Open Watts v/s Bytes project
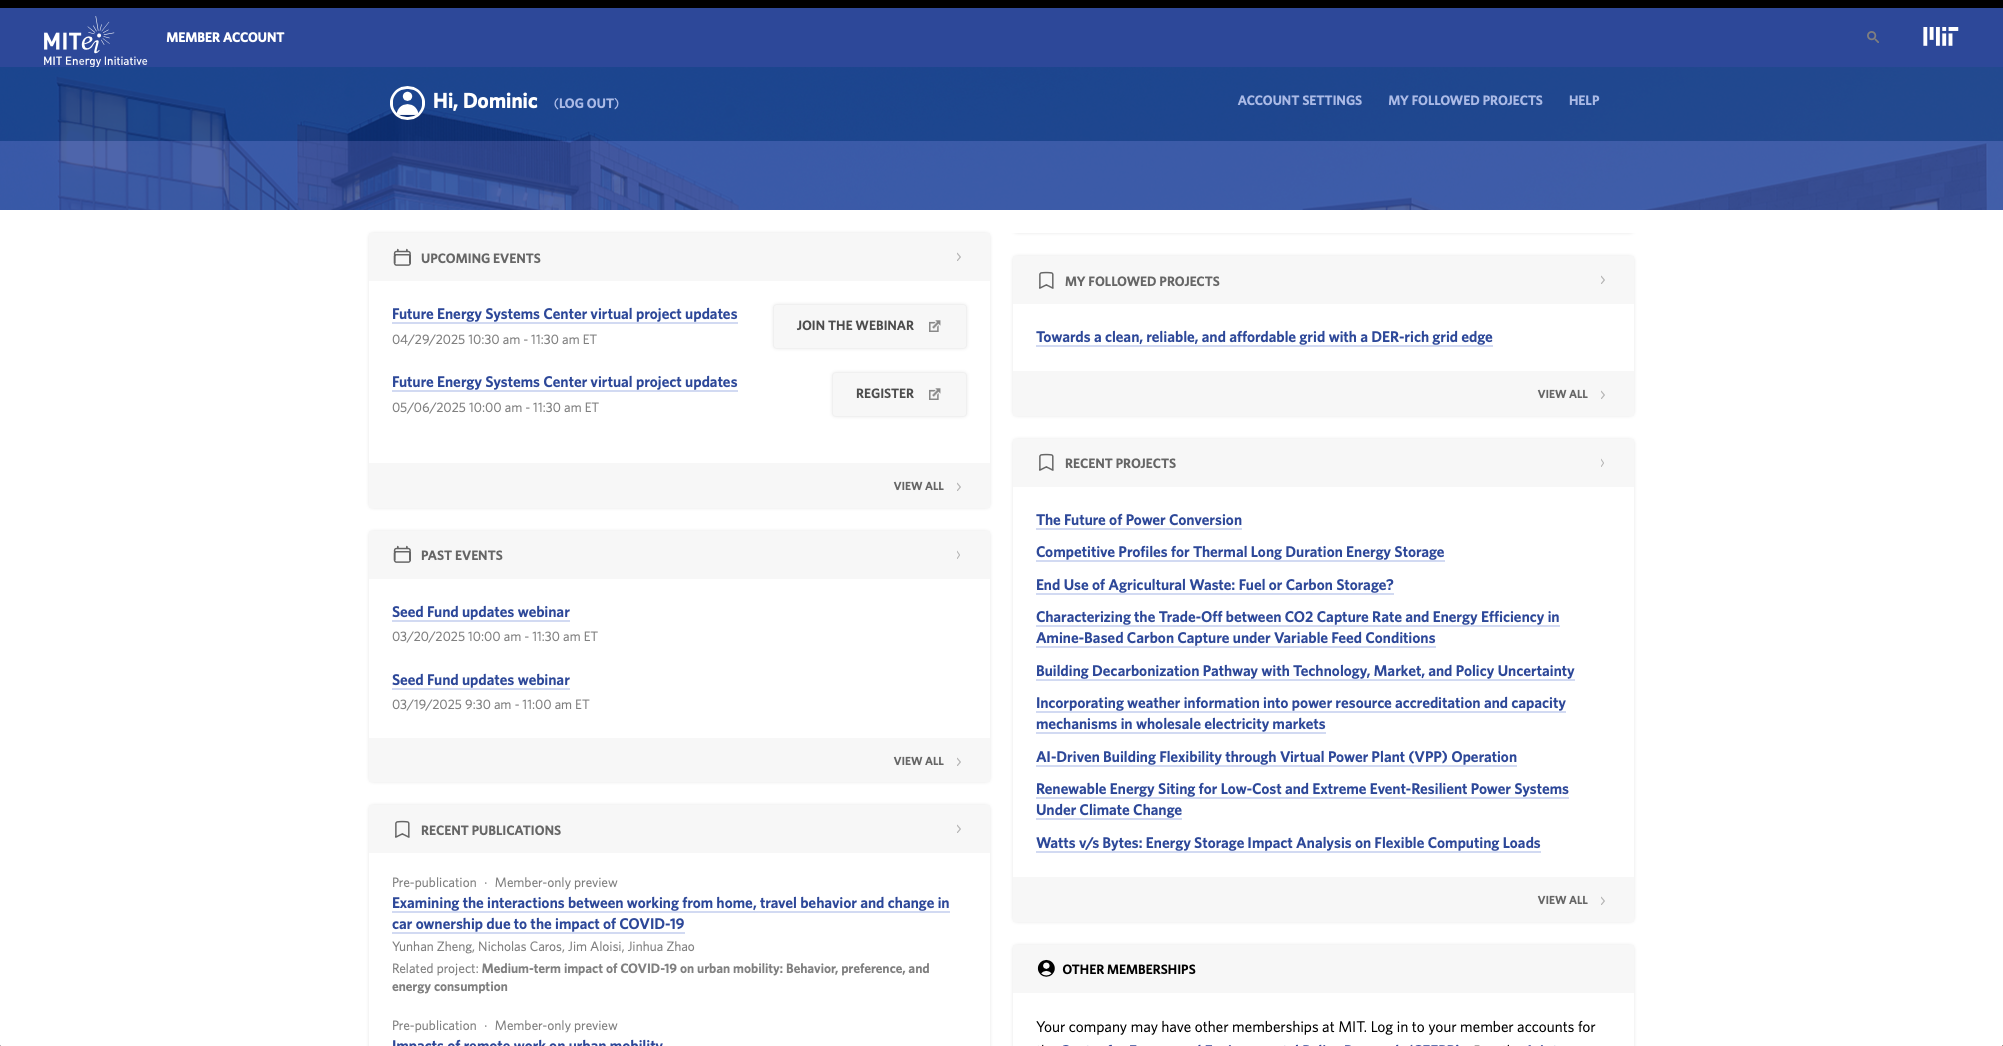This screenshot has width=2003, height=1046. (x=1288, y=843)
